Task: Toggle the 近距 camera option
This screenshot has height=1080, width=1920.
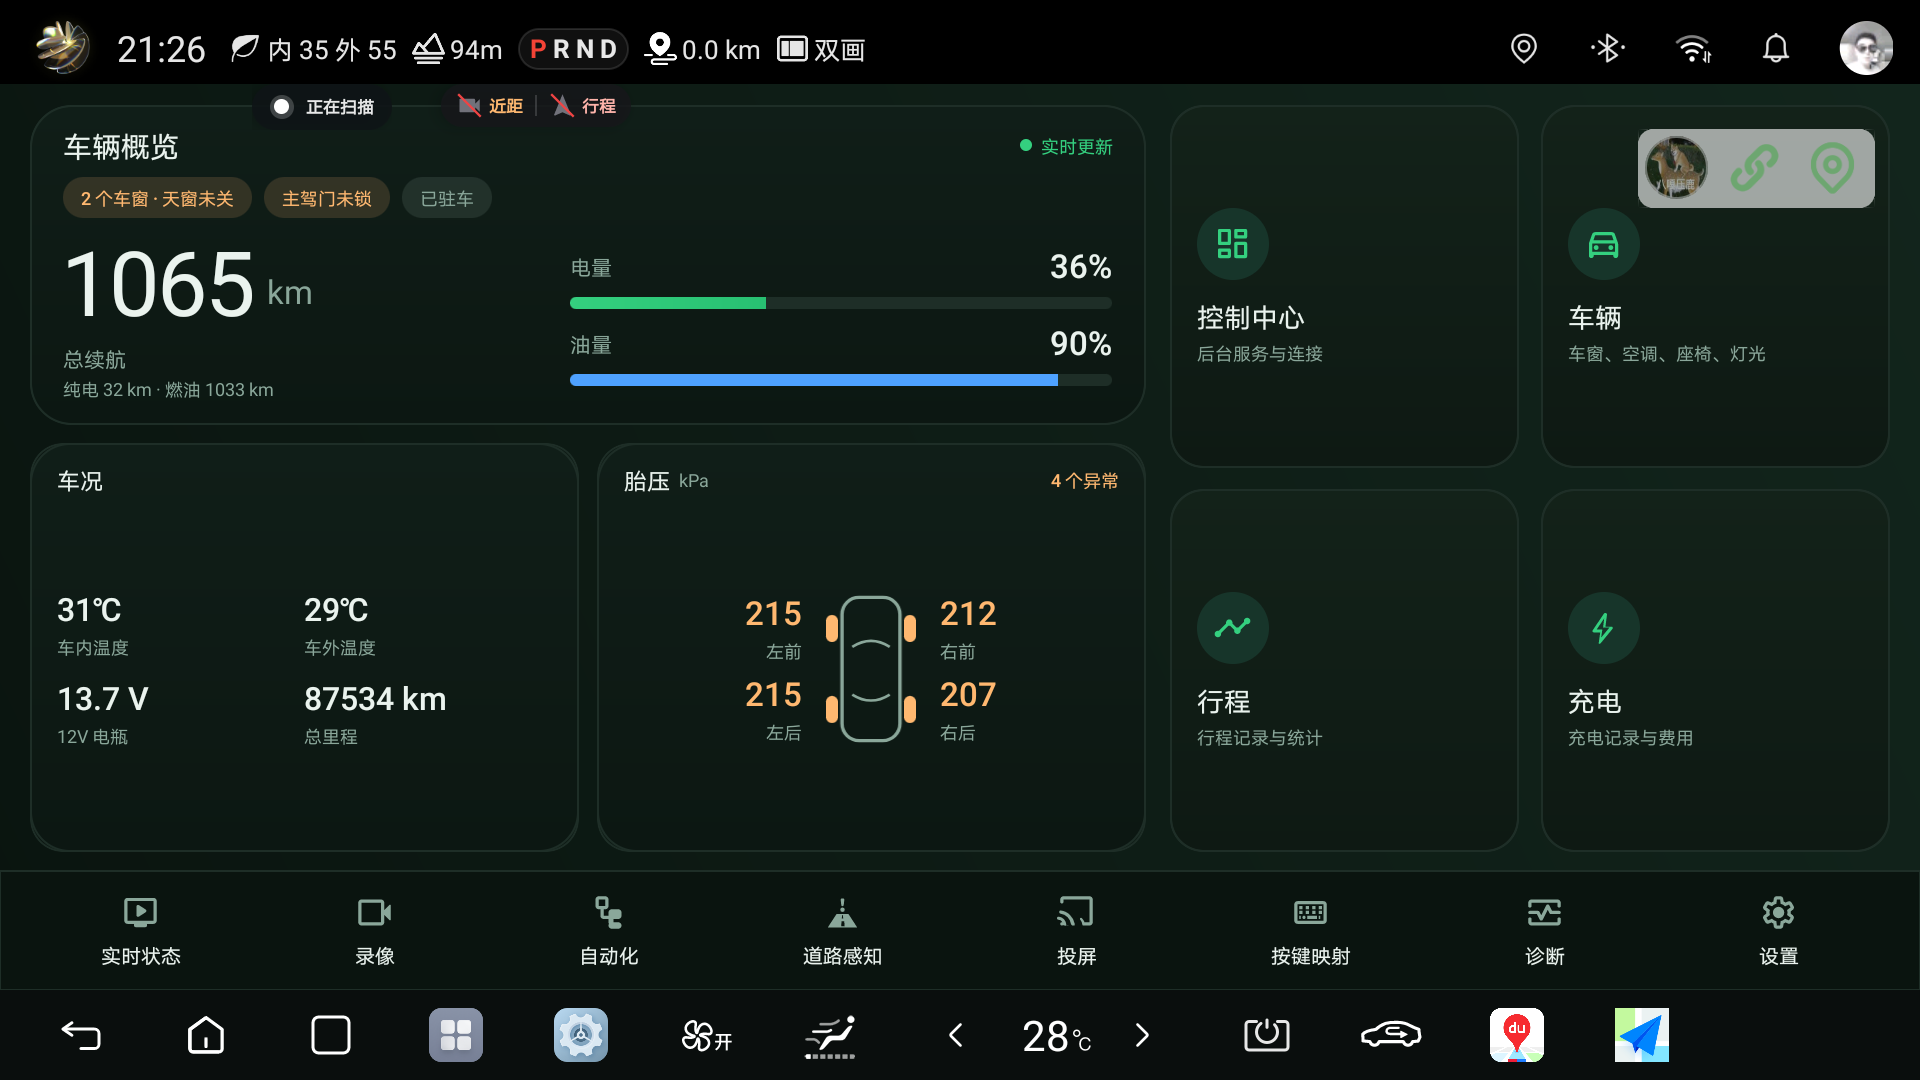Action: coord(491,106)
